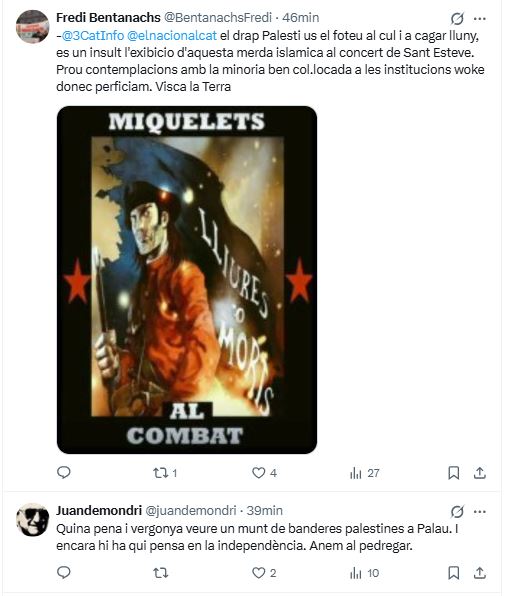Click the Grok icon on Juandemondri's tweet
This screenshot has width=507, height=596.
coord(457,512)
